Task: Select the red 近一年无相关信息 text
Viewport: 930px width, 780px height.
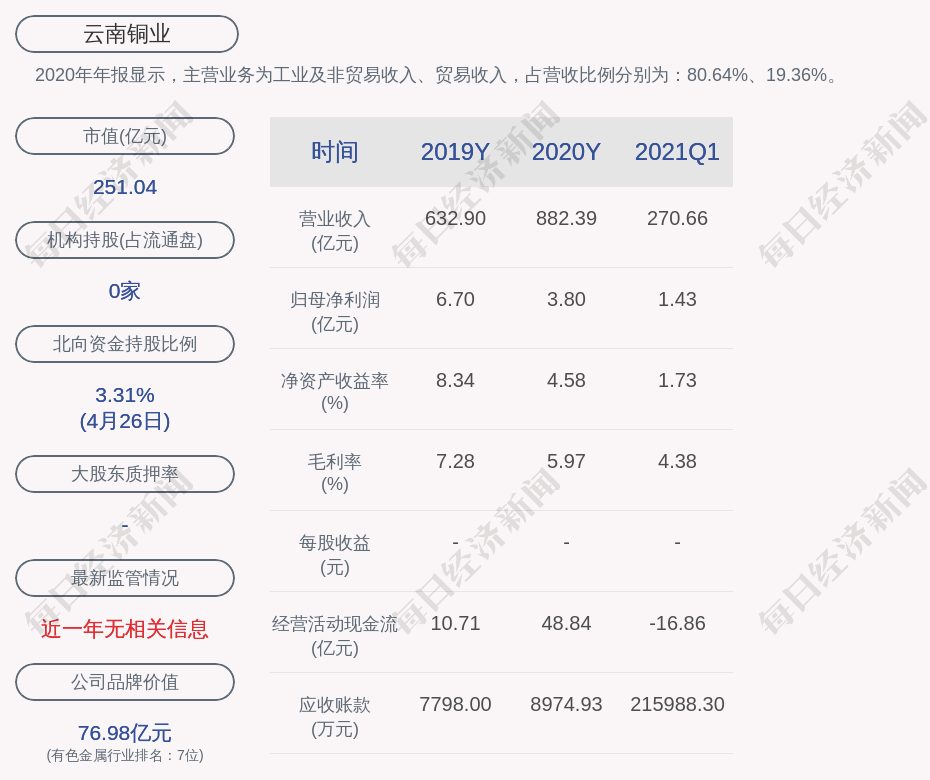Action: pos(125,629)
